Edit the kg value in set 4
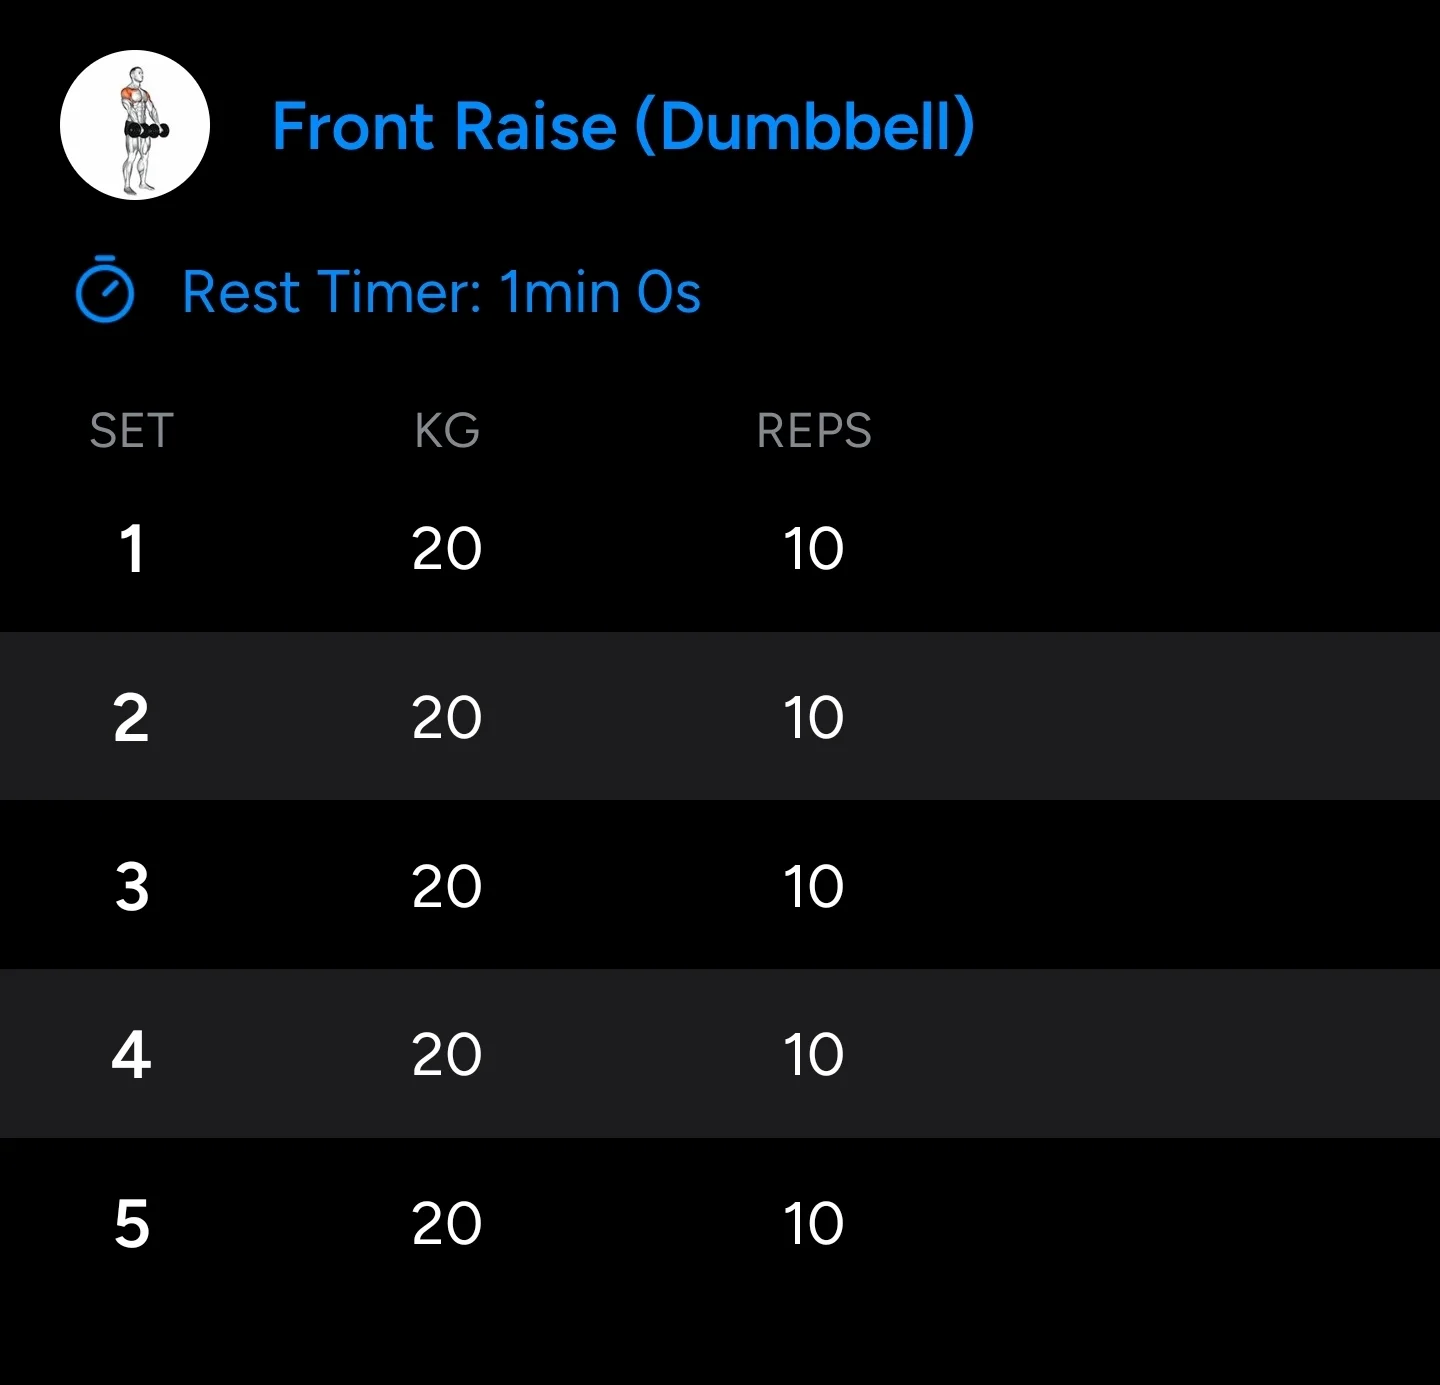The width and height of the screenshot is (1440, 1385). coord(447,1055)
